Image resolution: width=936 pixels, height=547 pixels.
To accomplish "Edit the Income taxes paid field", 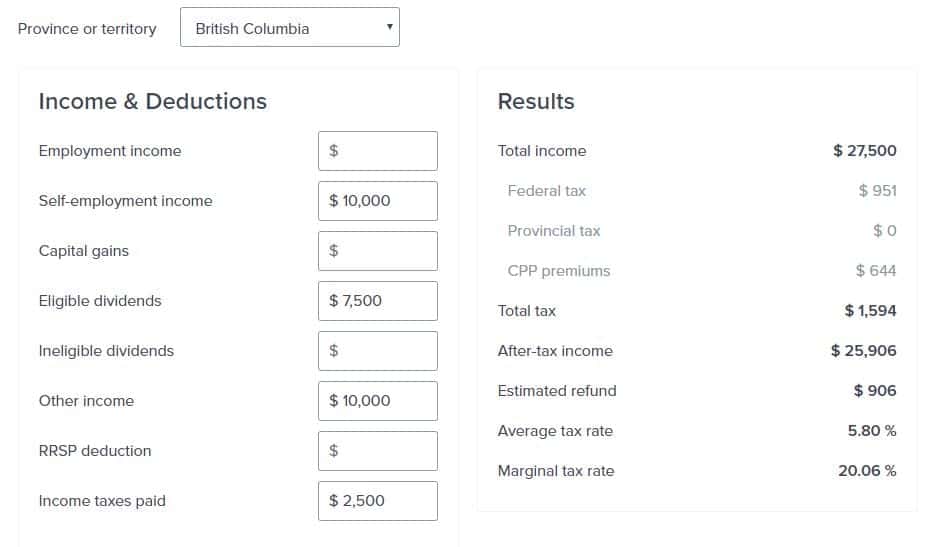I will 377,501.
